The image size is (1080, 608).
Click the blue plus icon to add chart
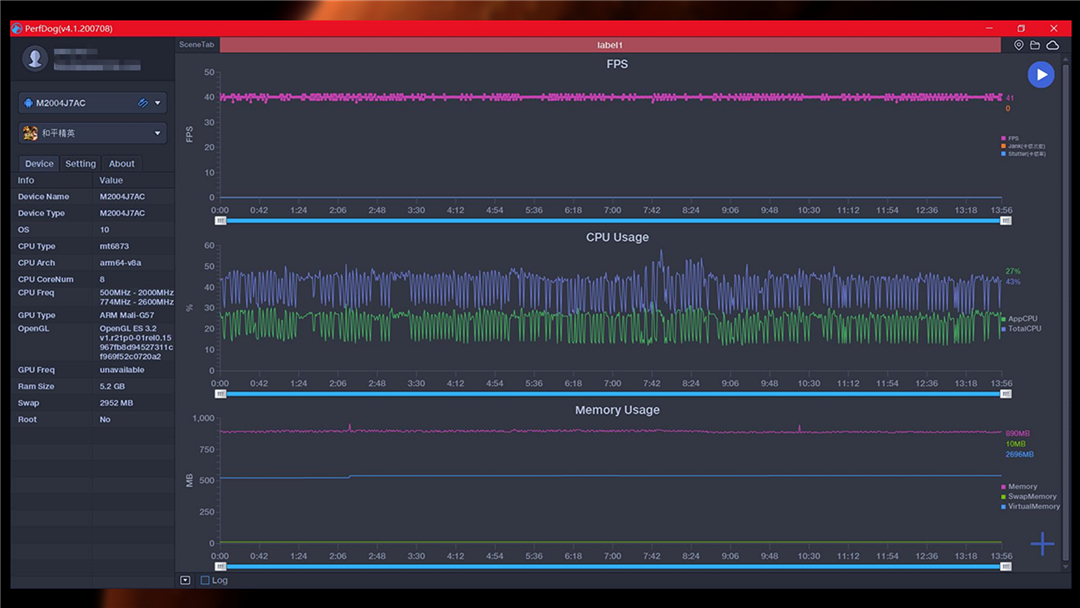point(1042,544)
